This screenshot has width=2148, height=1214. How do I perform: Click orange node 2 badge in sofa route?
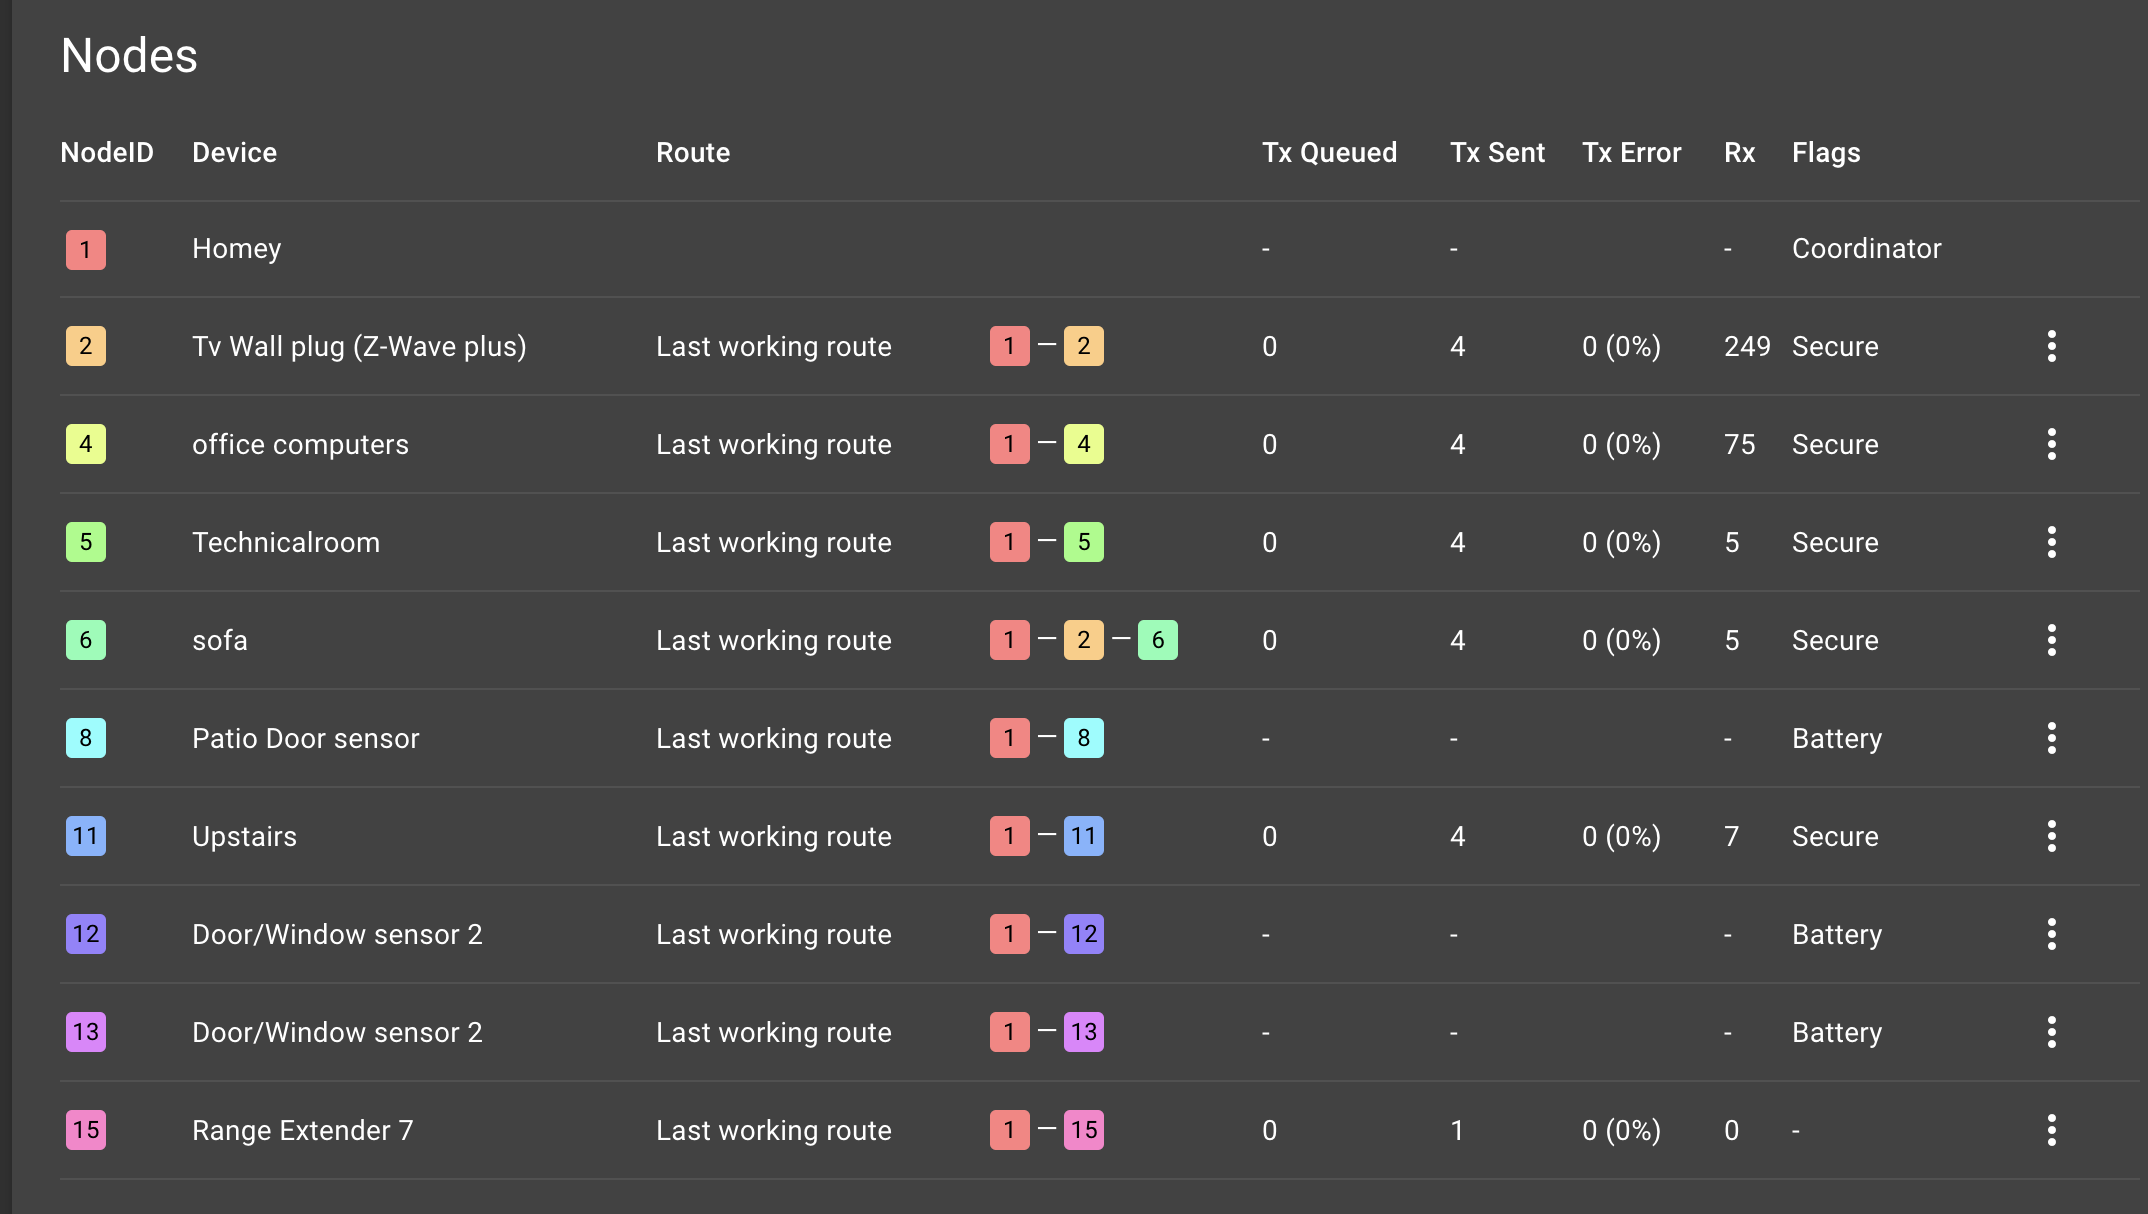coord(1083,640)
